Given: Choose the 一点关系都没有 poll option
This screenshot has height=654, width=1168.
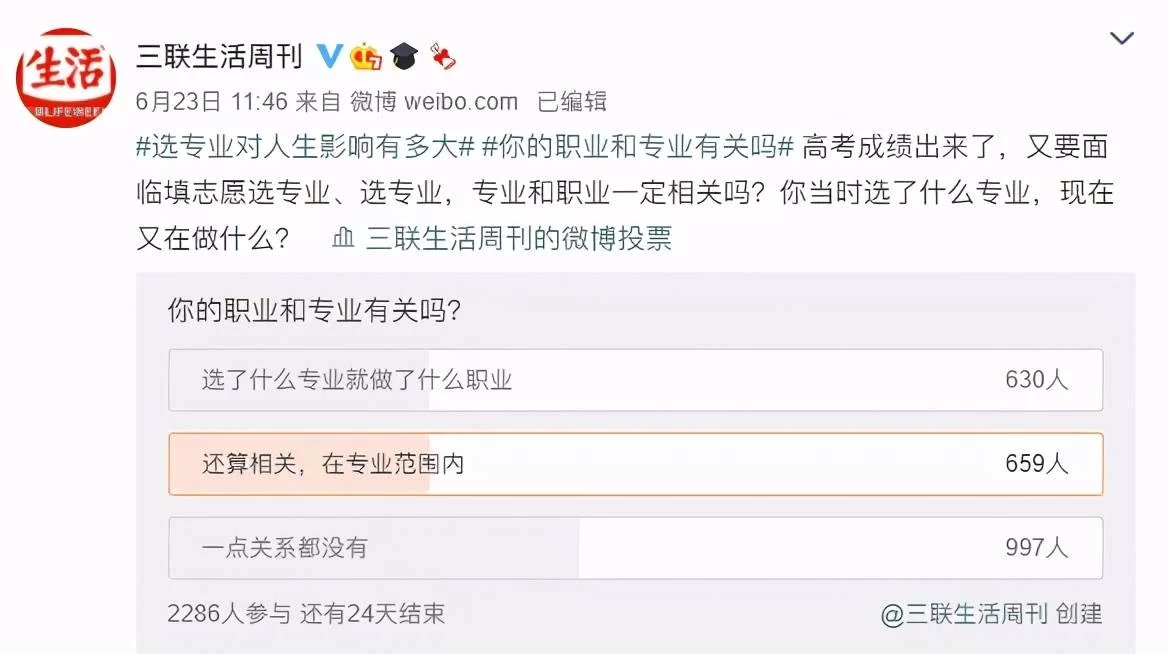Looking at the screenshot, I should click(x=635, y=548).
